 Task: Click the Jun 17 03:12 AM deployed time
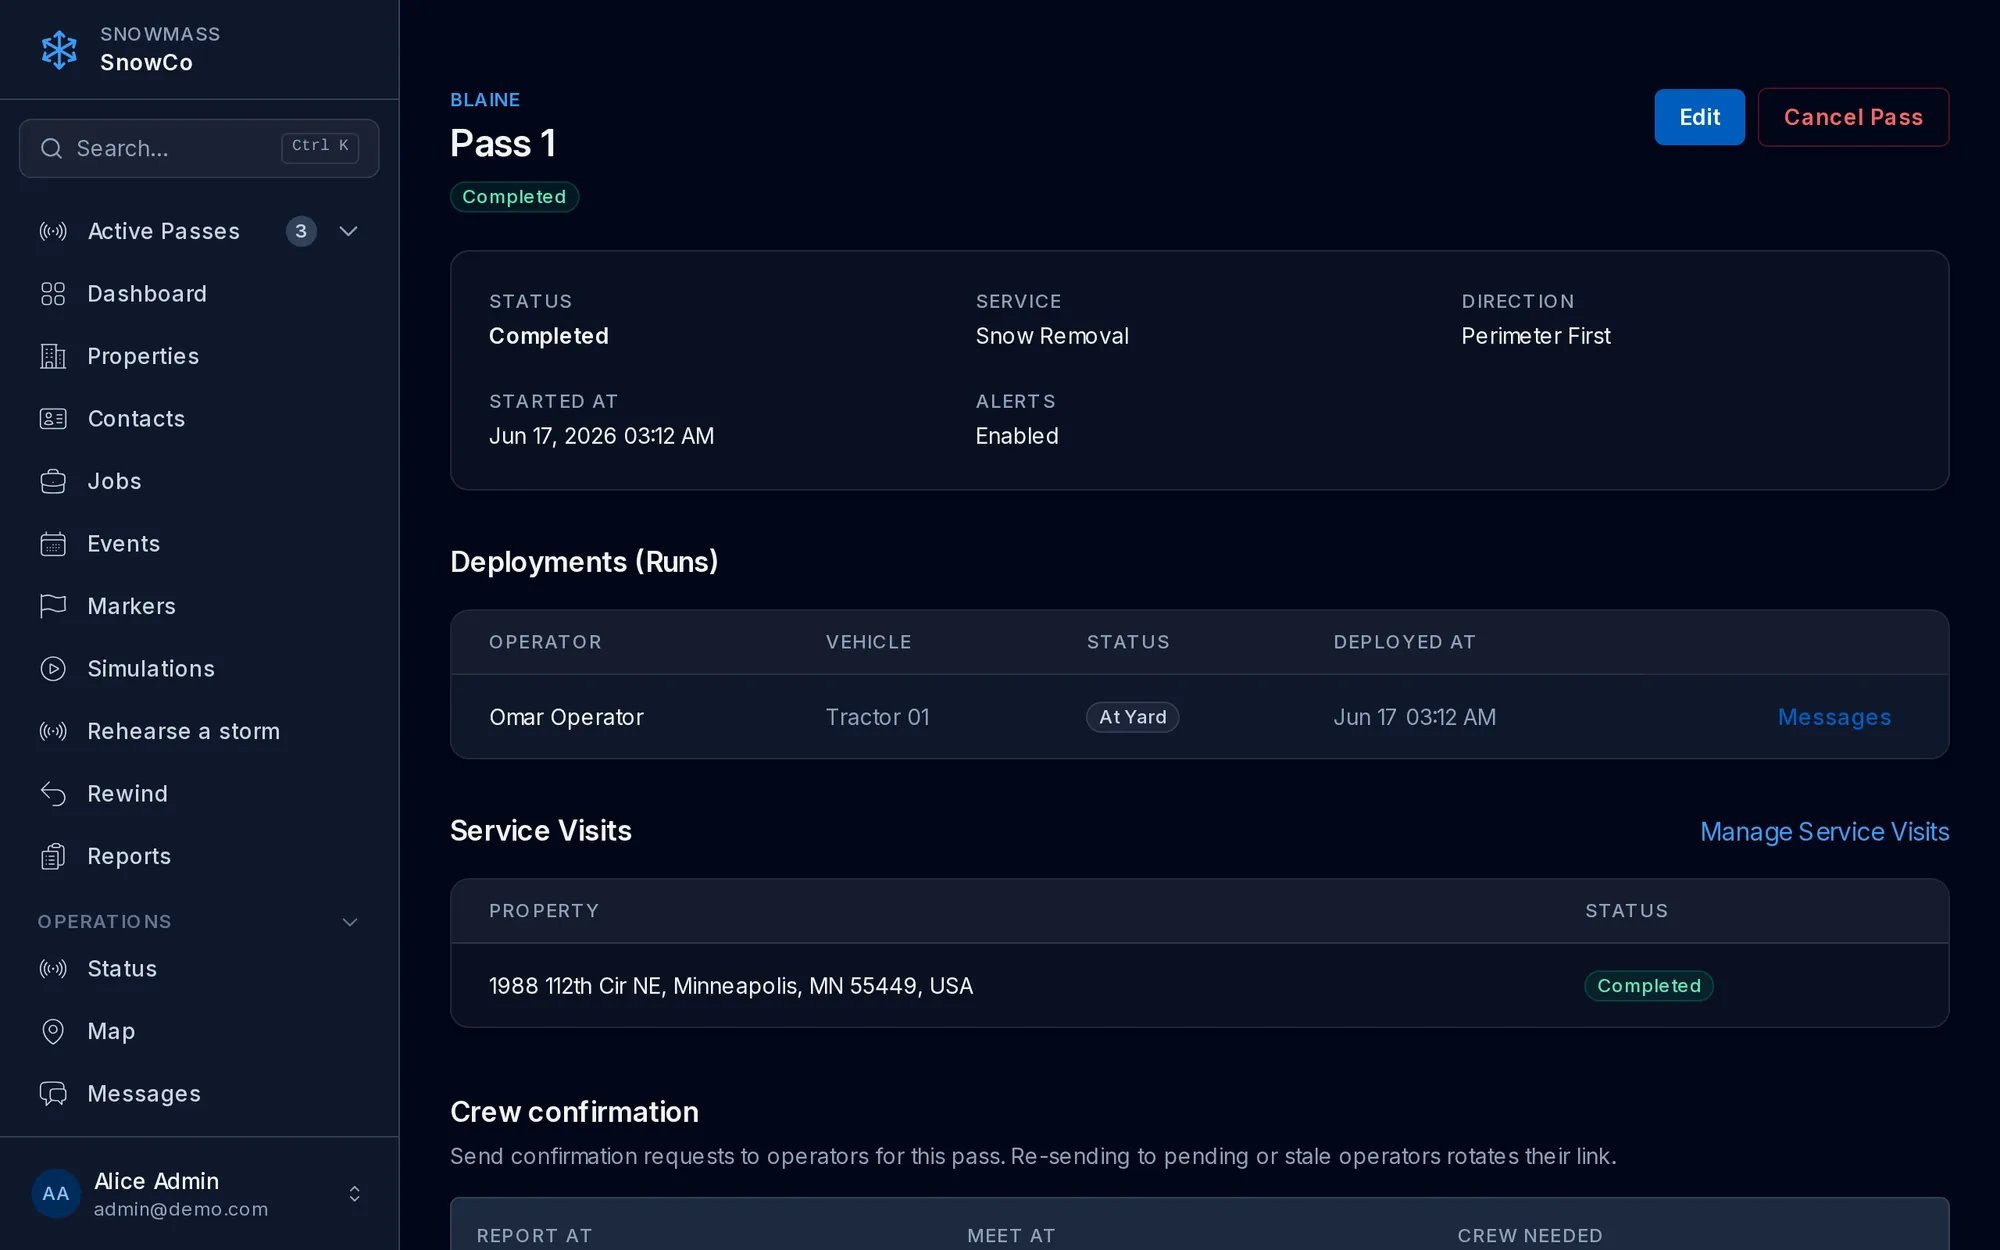1414,717
